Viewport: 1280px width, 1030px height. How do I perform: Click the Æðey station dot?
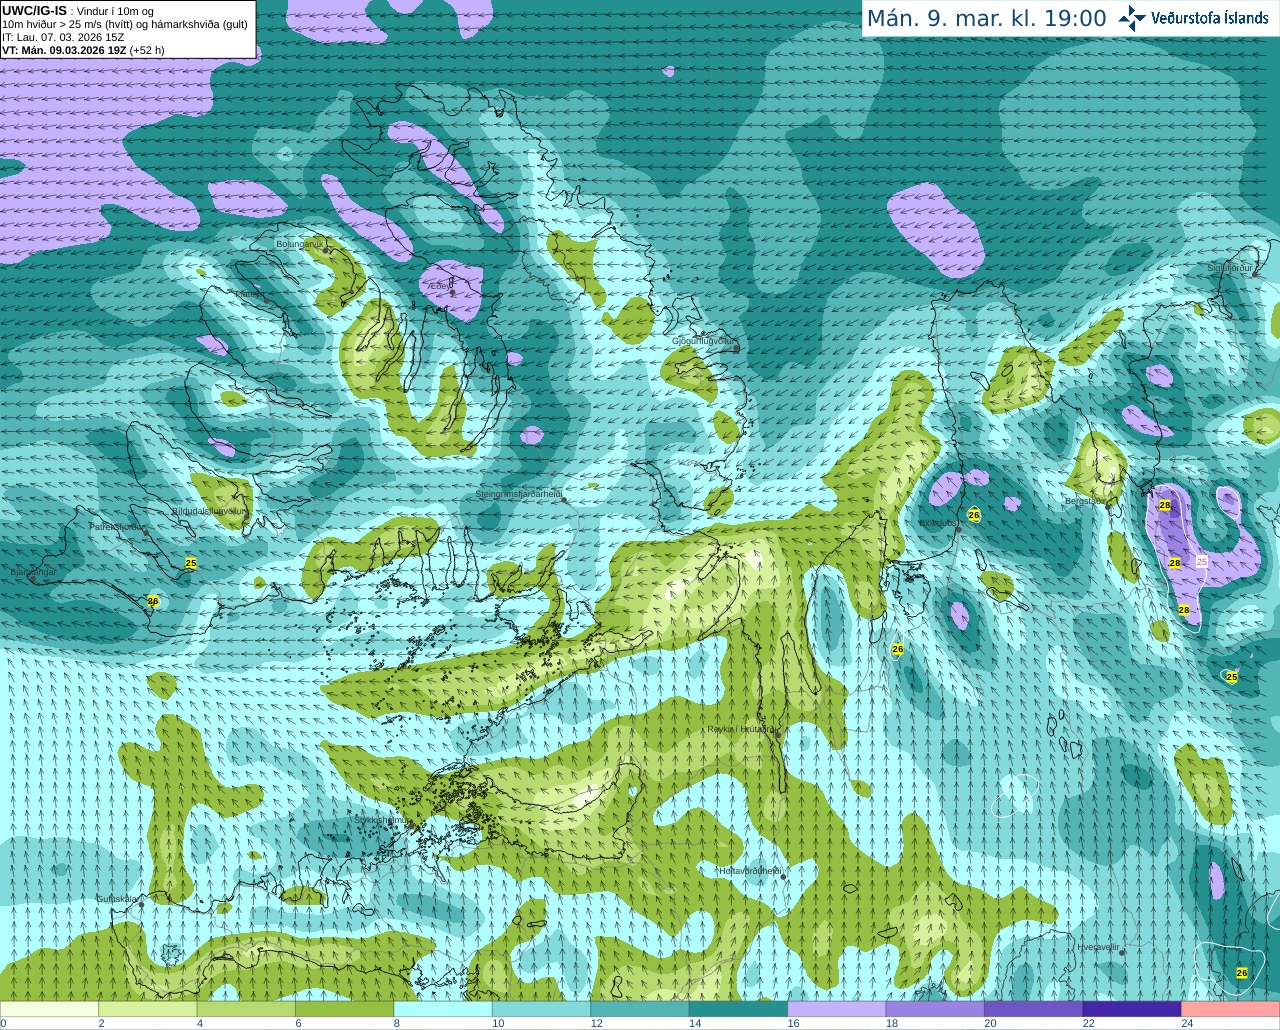click(453, 293)
